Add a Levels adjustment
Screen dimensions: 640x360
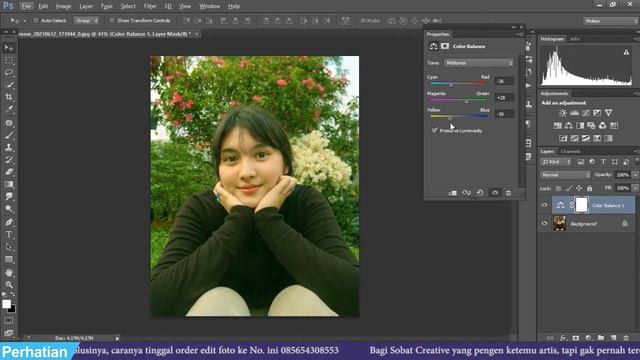tap(574, 113)
